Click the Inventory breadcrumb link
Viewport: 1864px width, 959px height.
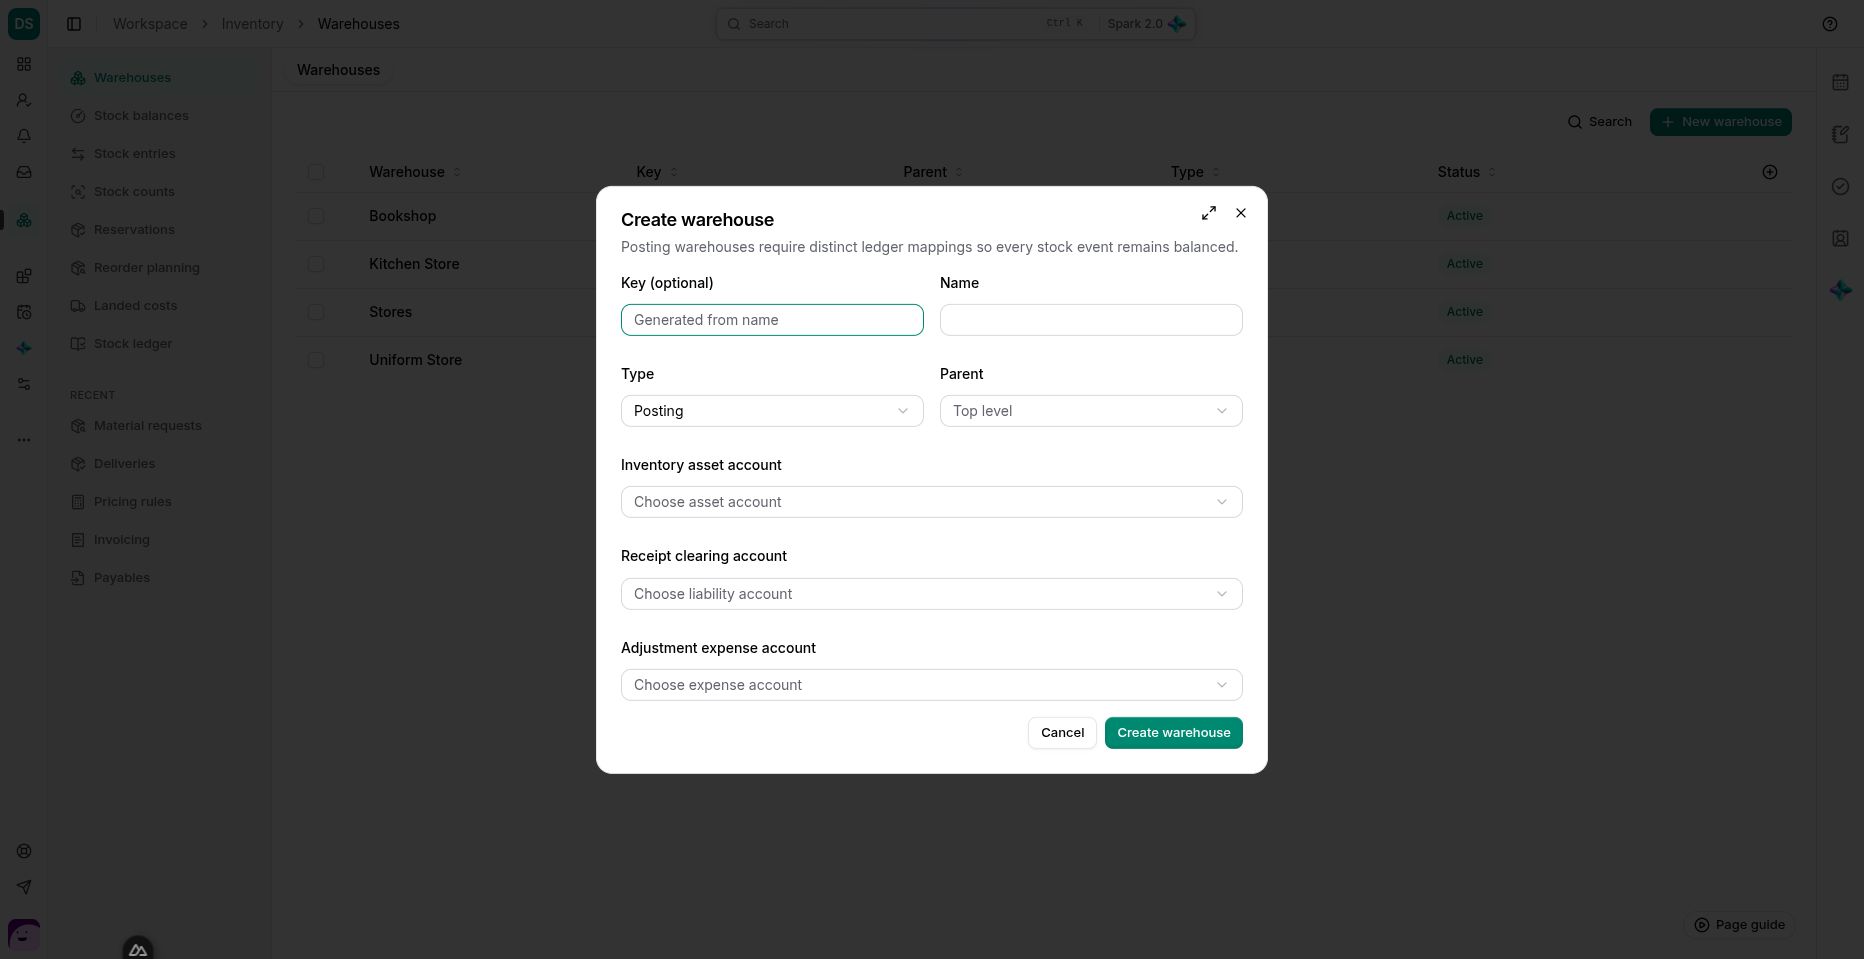pyautogui.click(x=252, y=24)
